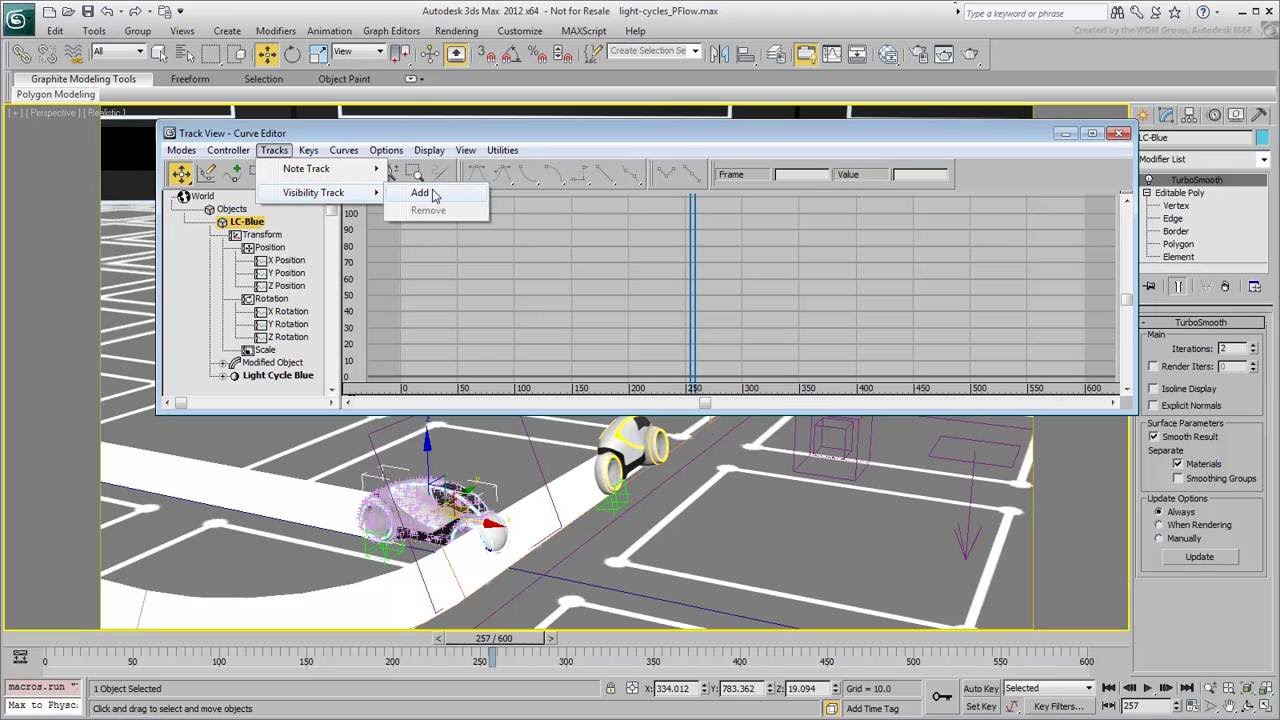Click Configure Modifier Sets icon

coord(1255,287)
